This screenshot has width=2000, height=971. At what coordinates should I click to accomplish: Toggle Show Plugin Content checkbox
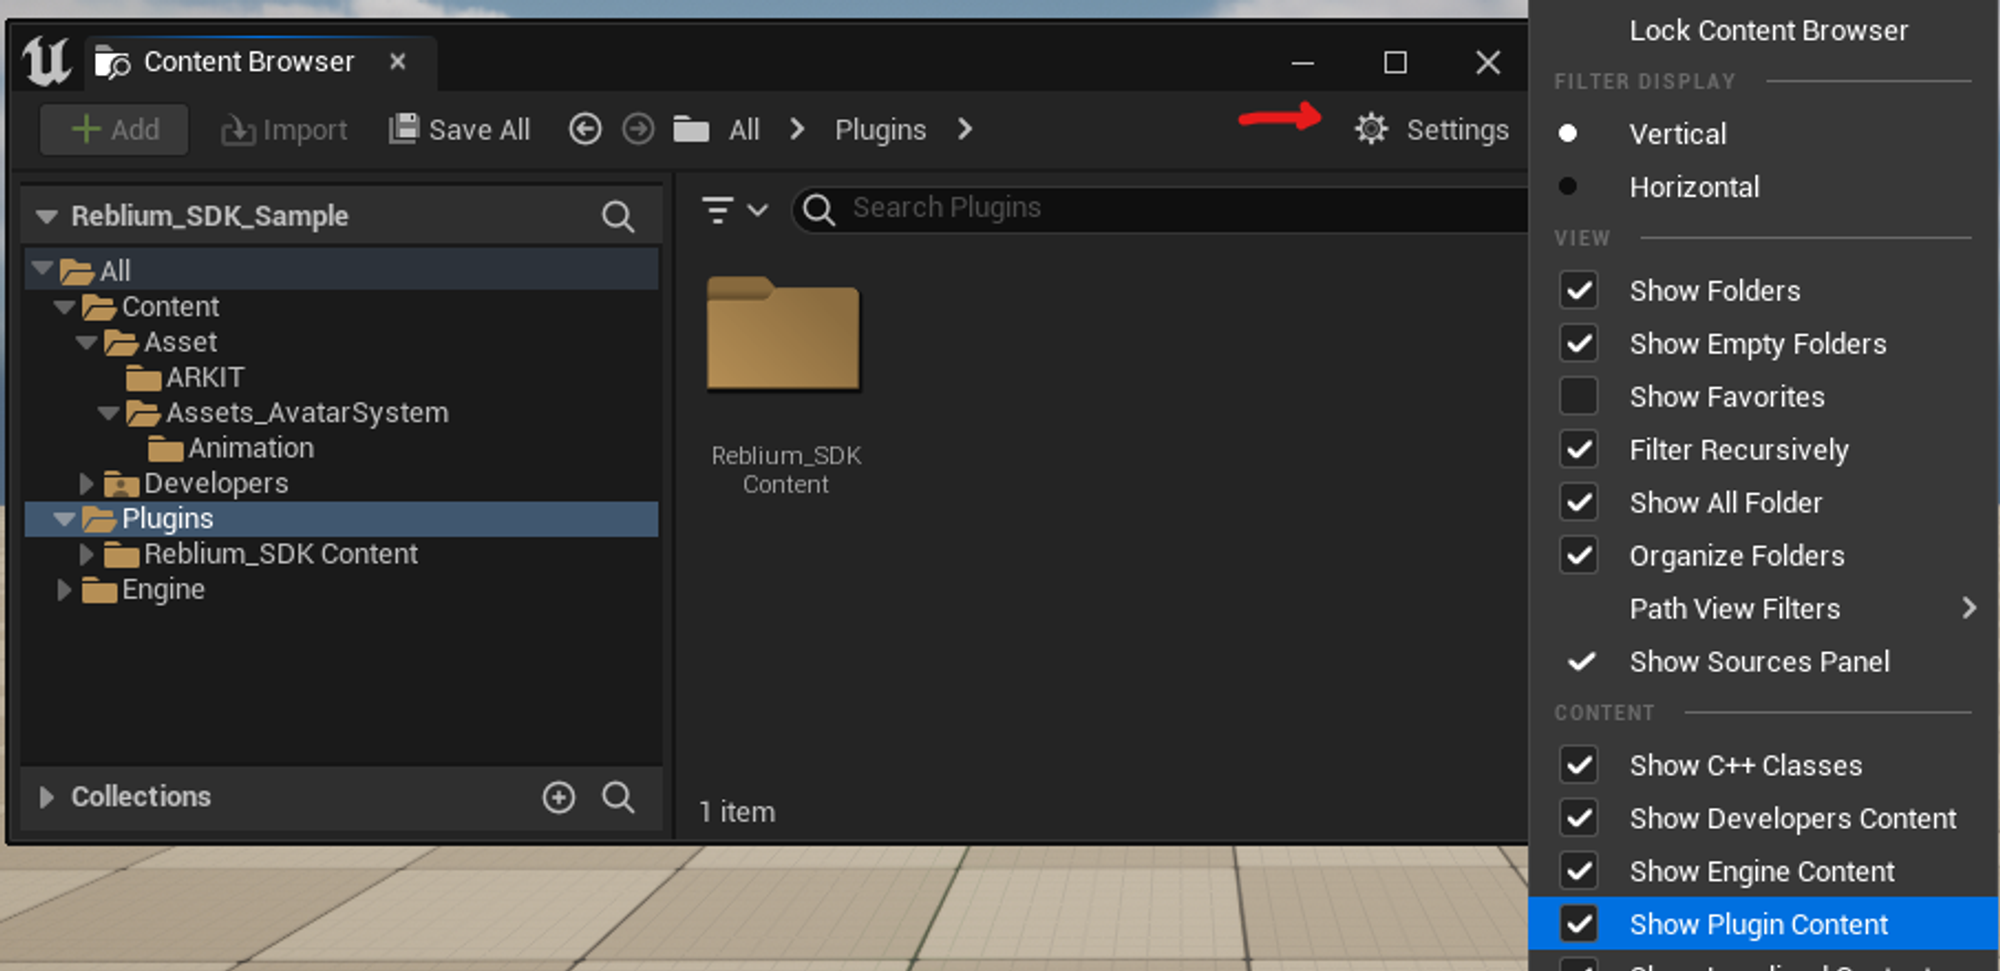point(1579,925)
